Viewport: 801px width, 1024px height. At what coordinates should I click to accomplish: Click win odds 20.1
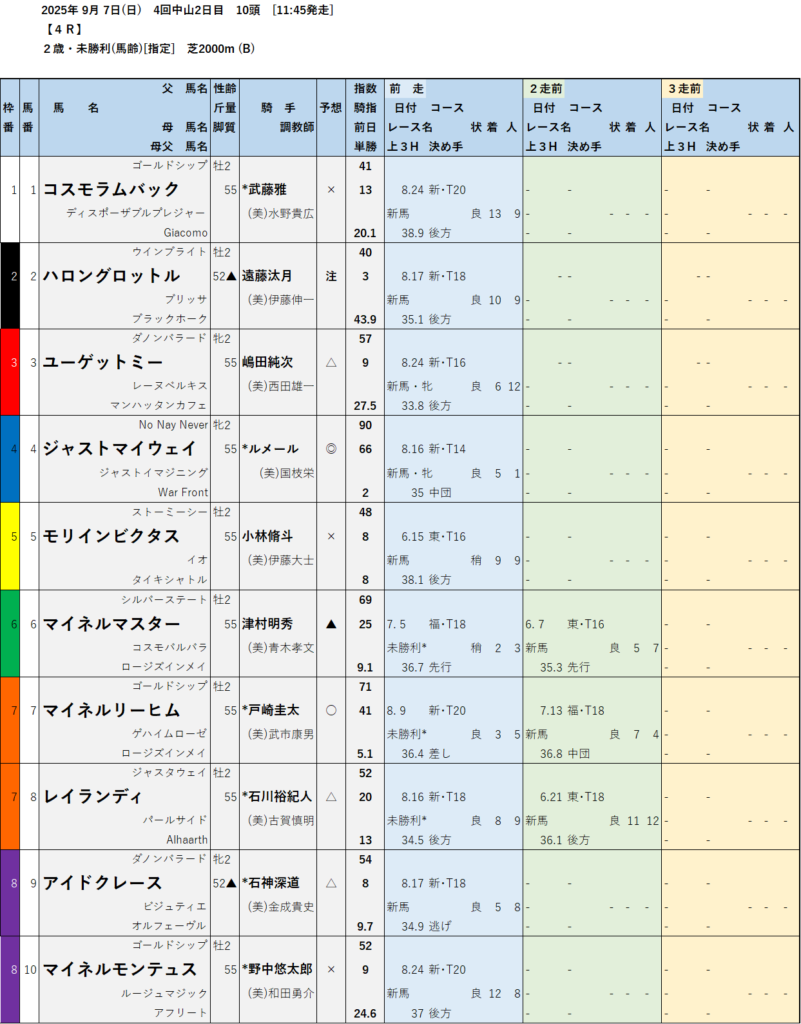(365, 232)
